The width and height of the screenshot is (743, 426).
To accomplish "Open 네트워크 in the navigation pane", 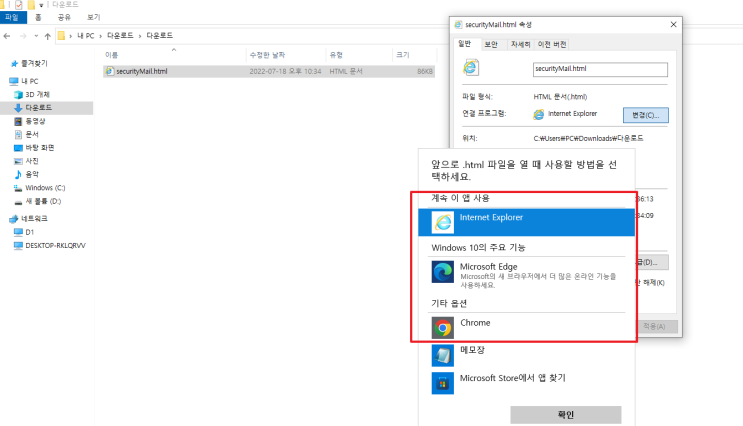I will pyautogui.click(x=28, y=218).
